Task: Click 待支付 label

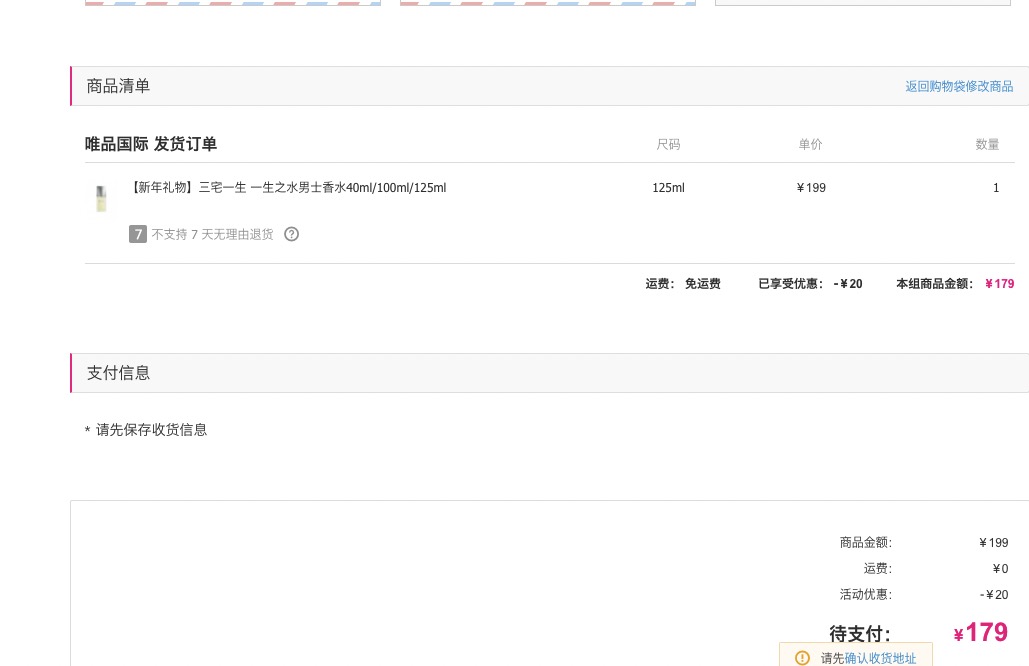Action: point(860,634)
